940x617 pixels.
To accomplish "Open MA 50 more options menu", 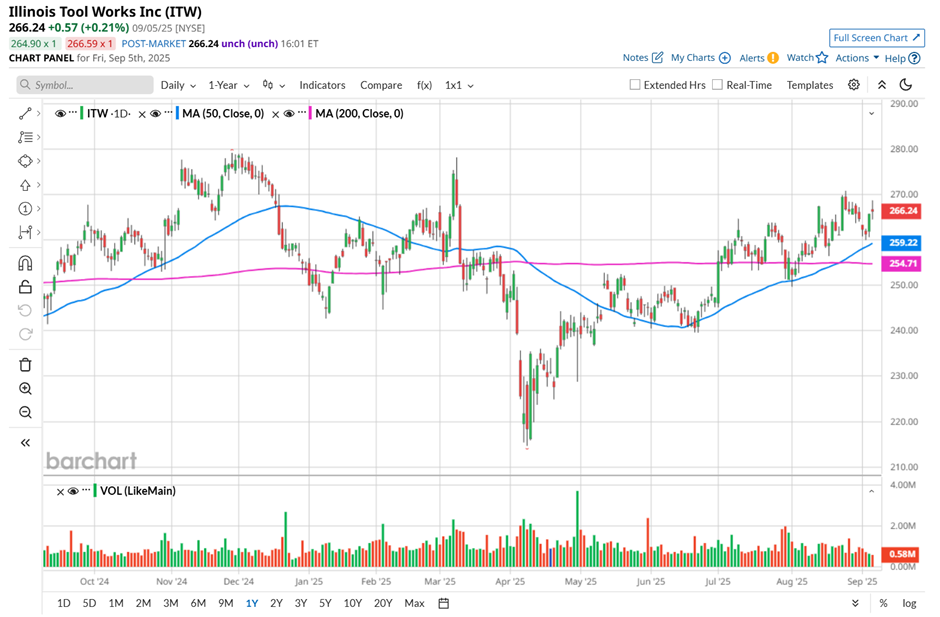I will [x=168, y=113].
